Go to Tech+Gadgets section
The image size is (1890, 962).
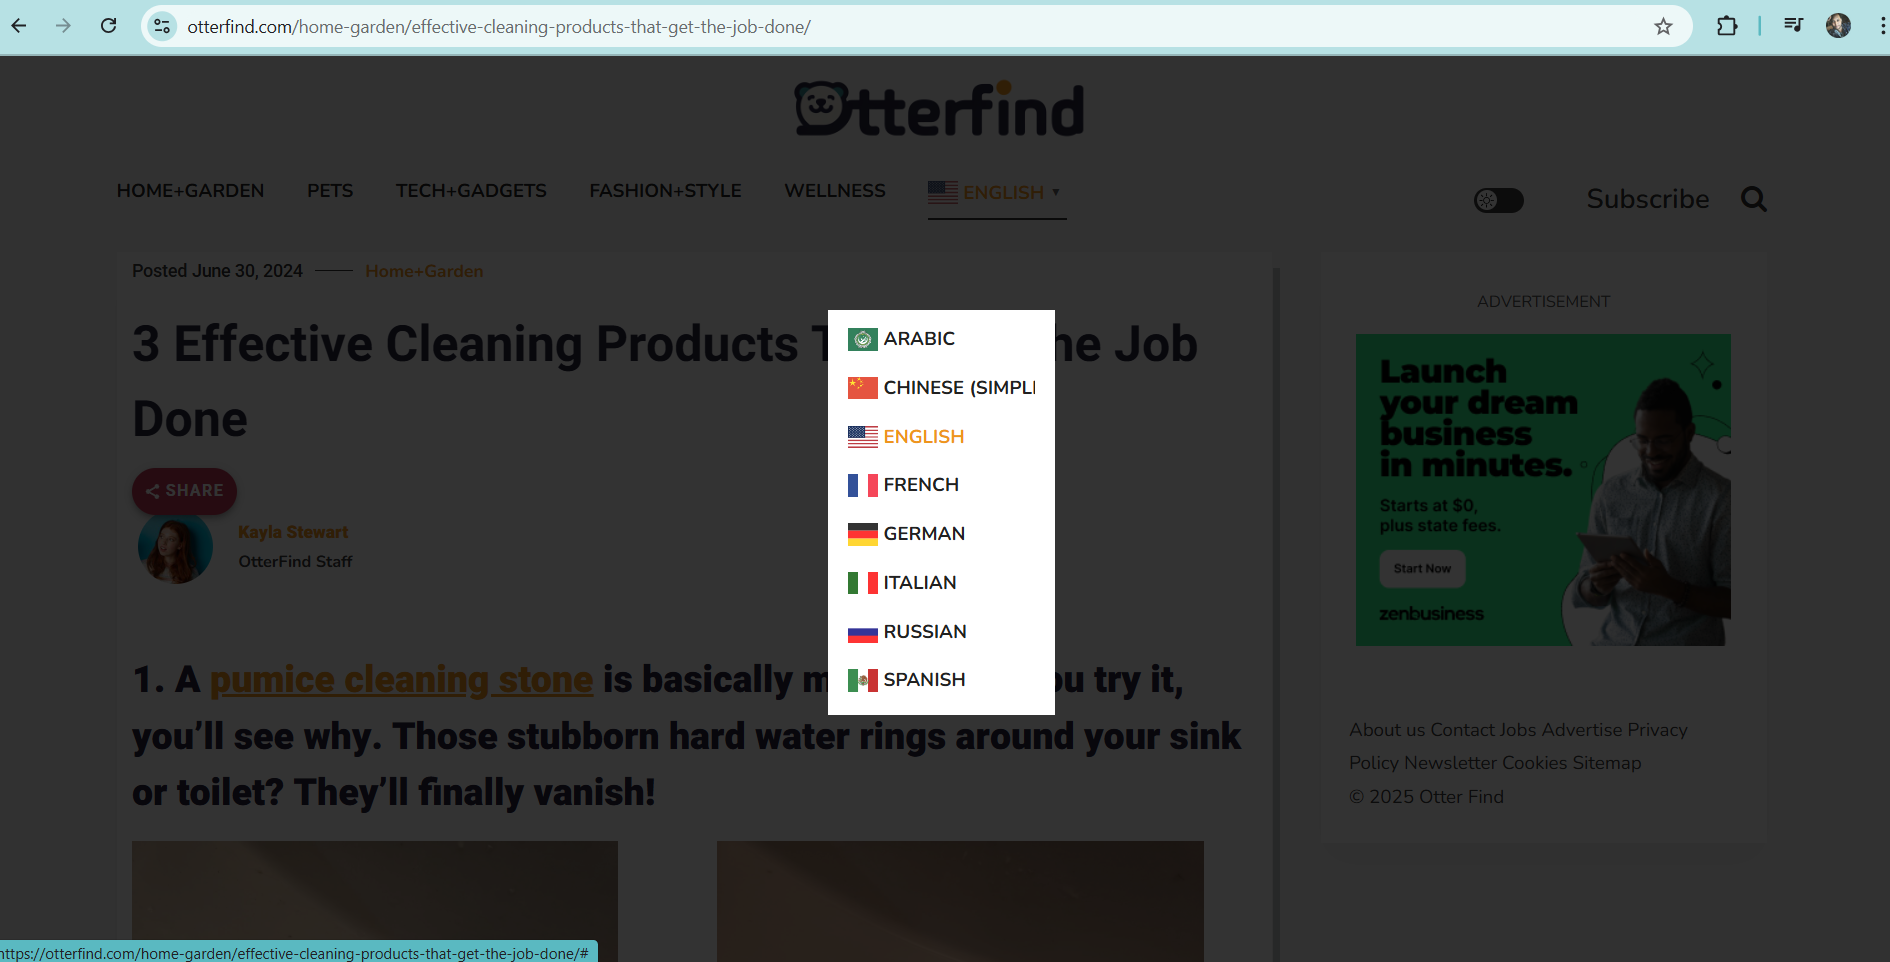pyautogui.click(x=471, y=191)
